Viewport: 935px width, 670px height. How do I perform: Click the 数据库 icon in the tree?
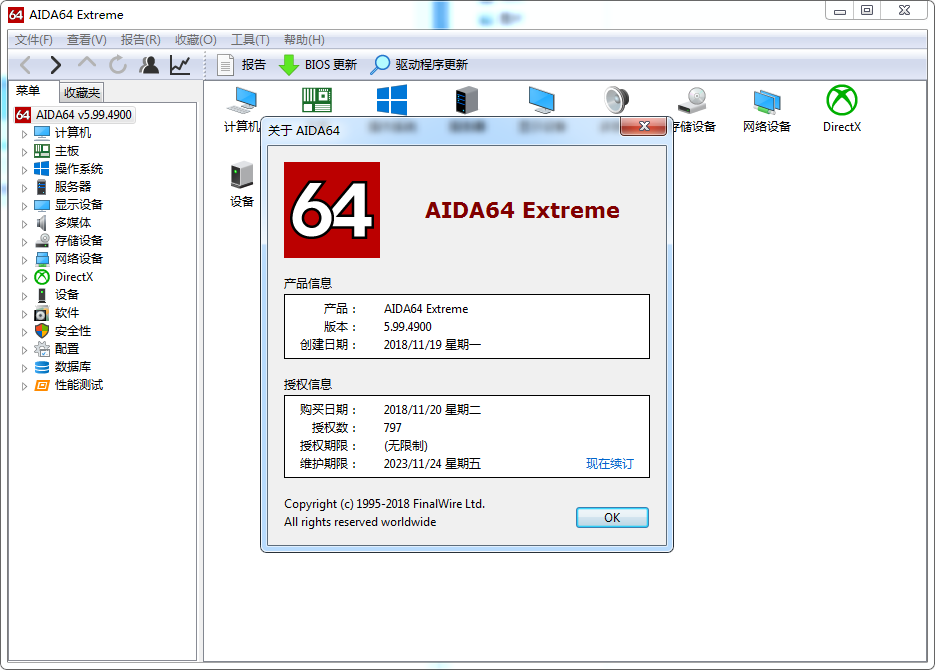[x=42, y=367]
